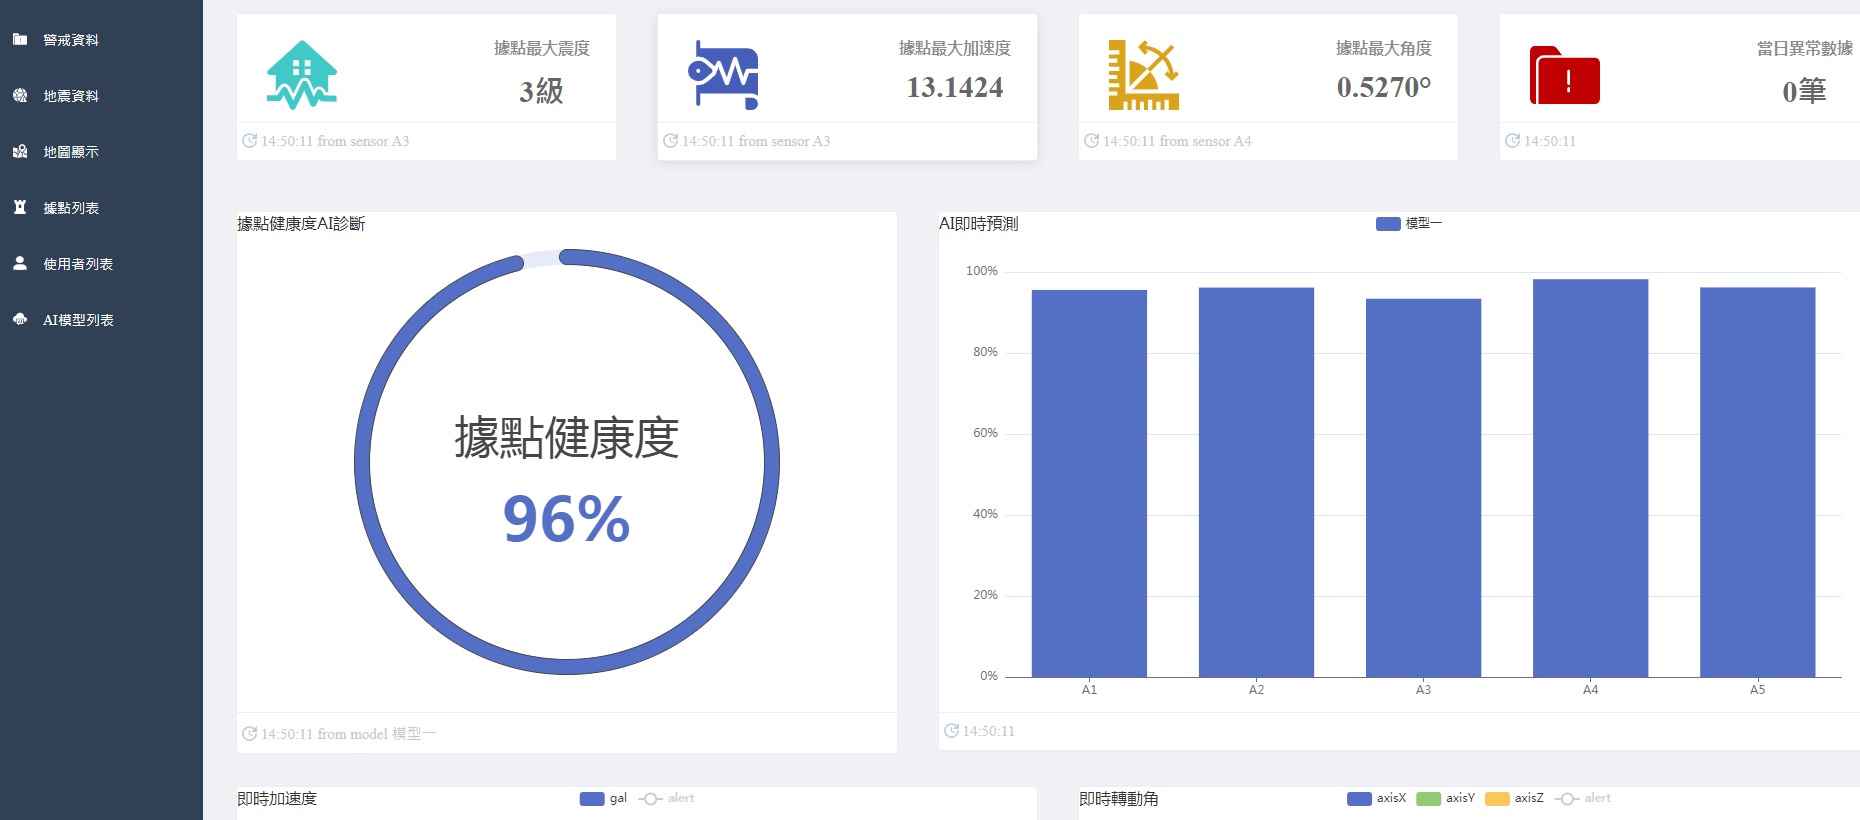The image size is (1860, 820).
Task: Click refresh icon in 據點最大角度 card
Action: (1091, 141)
